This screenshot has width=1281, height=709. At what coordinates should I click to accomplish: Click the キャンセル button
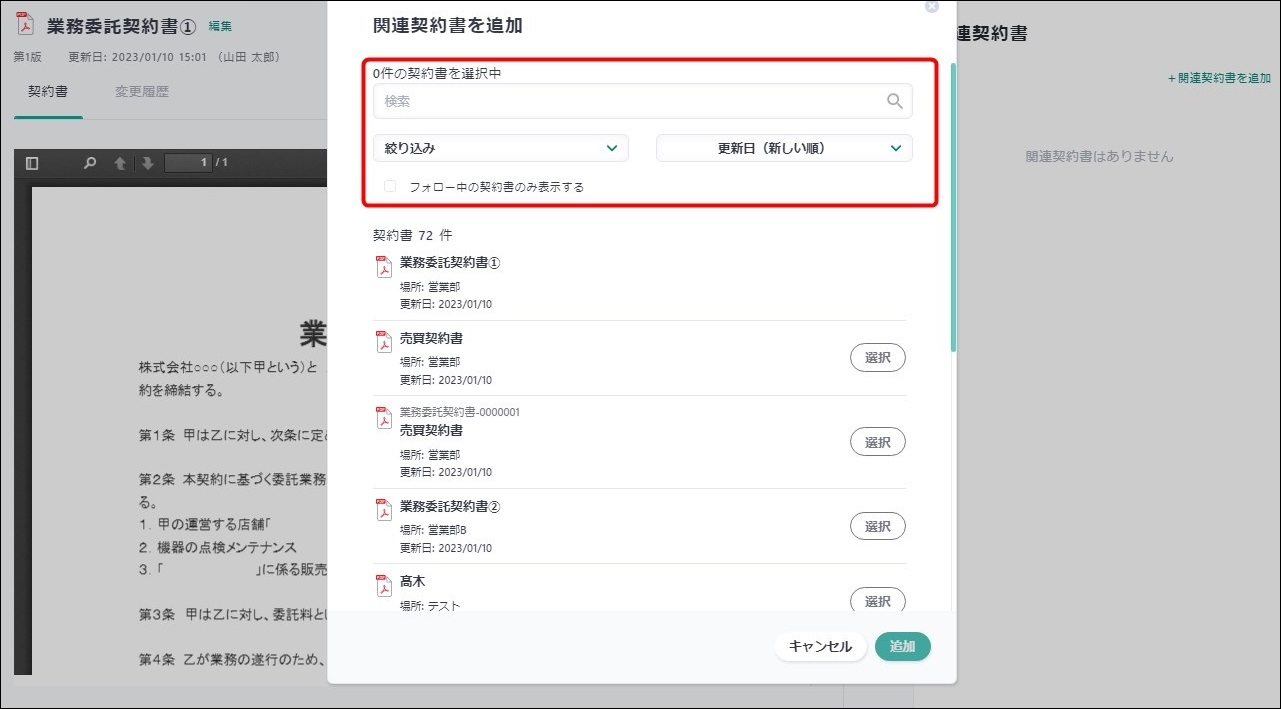click(820, 646)
